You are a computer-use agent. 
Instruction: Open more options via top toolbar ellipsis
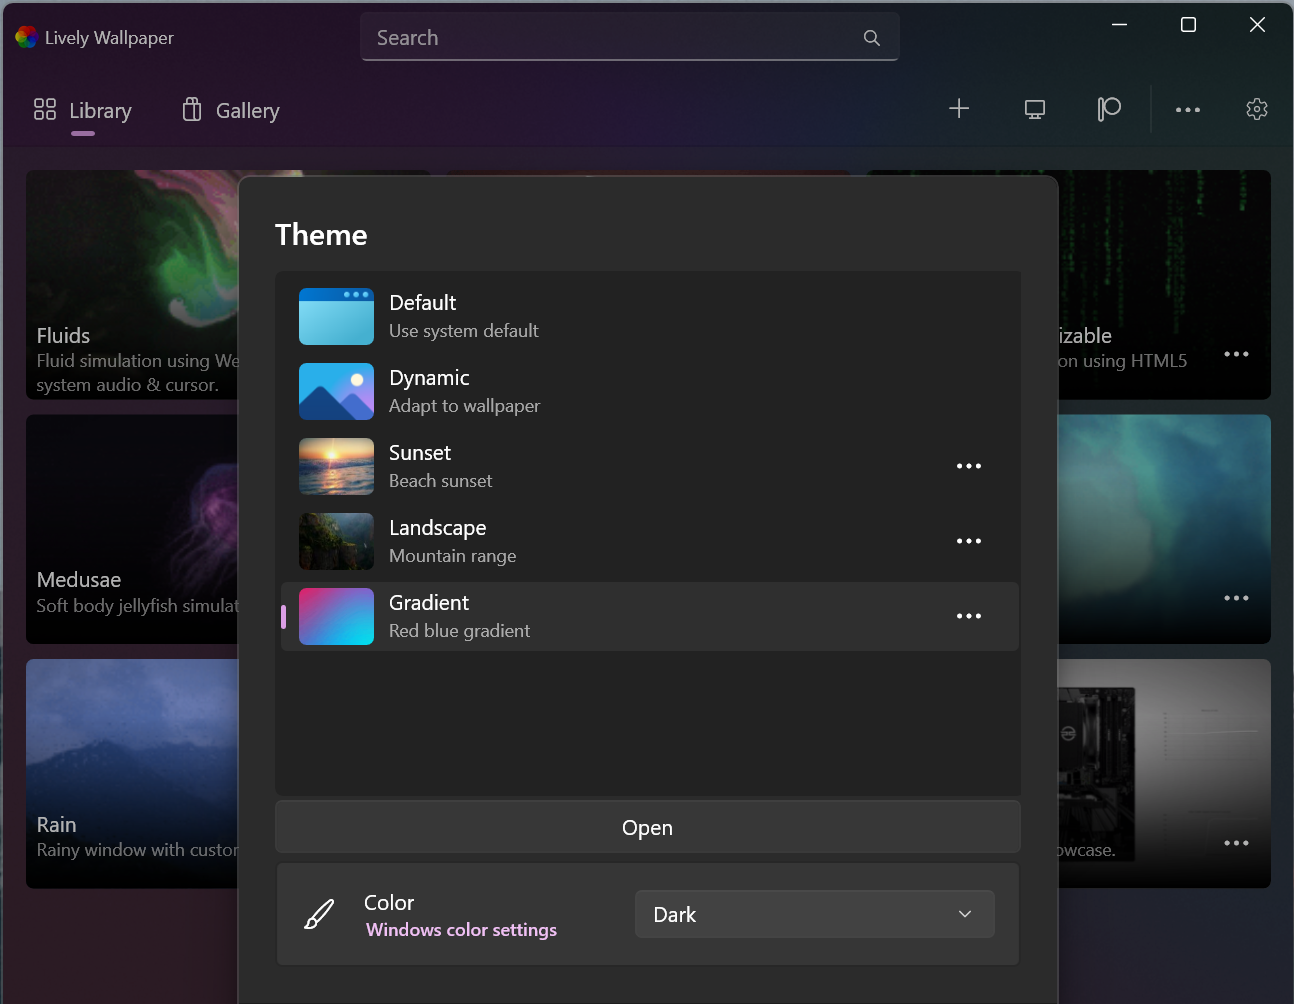[x=1187, y=109]
